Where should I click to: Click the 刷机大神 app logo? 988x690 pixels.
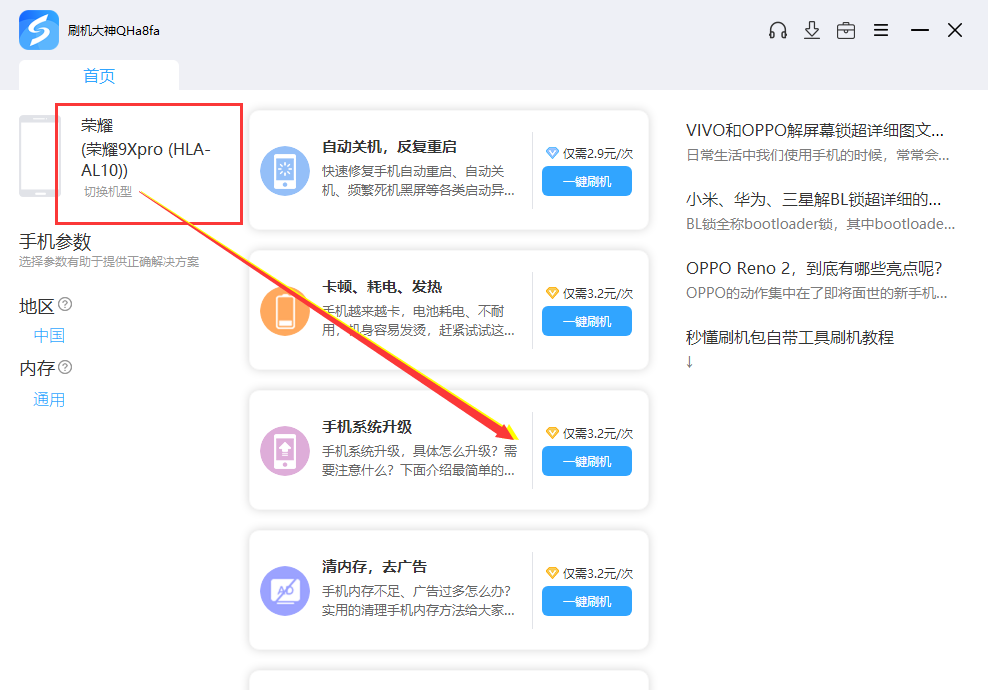click(x=38, y=30)
